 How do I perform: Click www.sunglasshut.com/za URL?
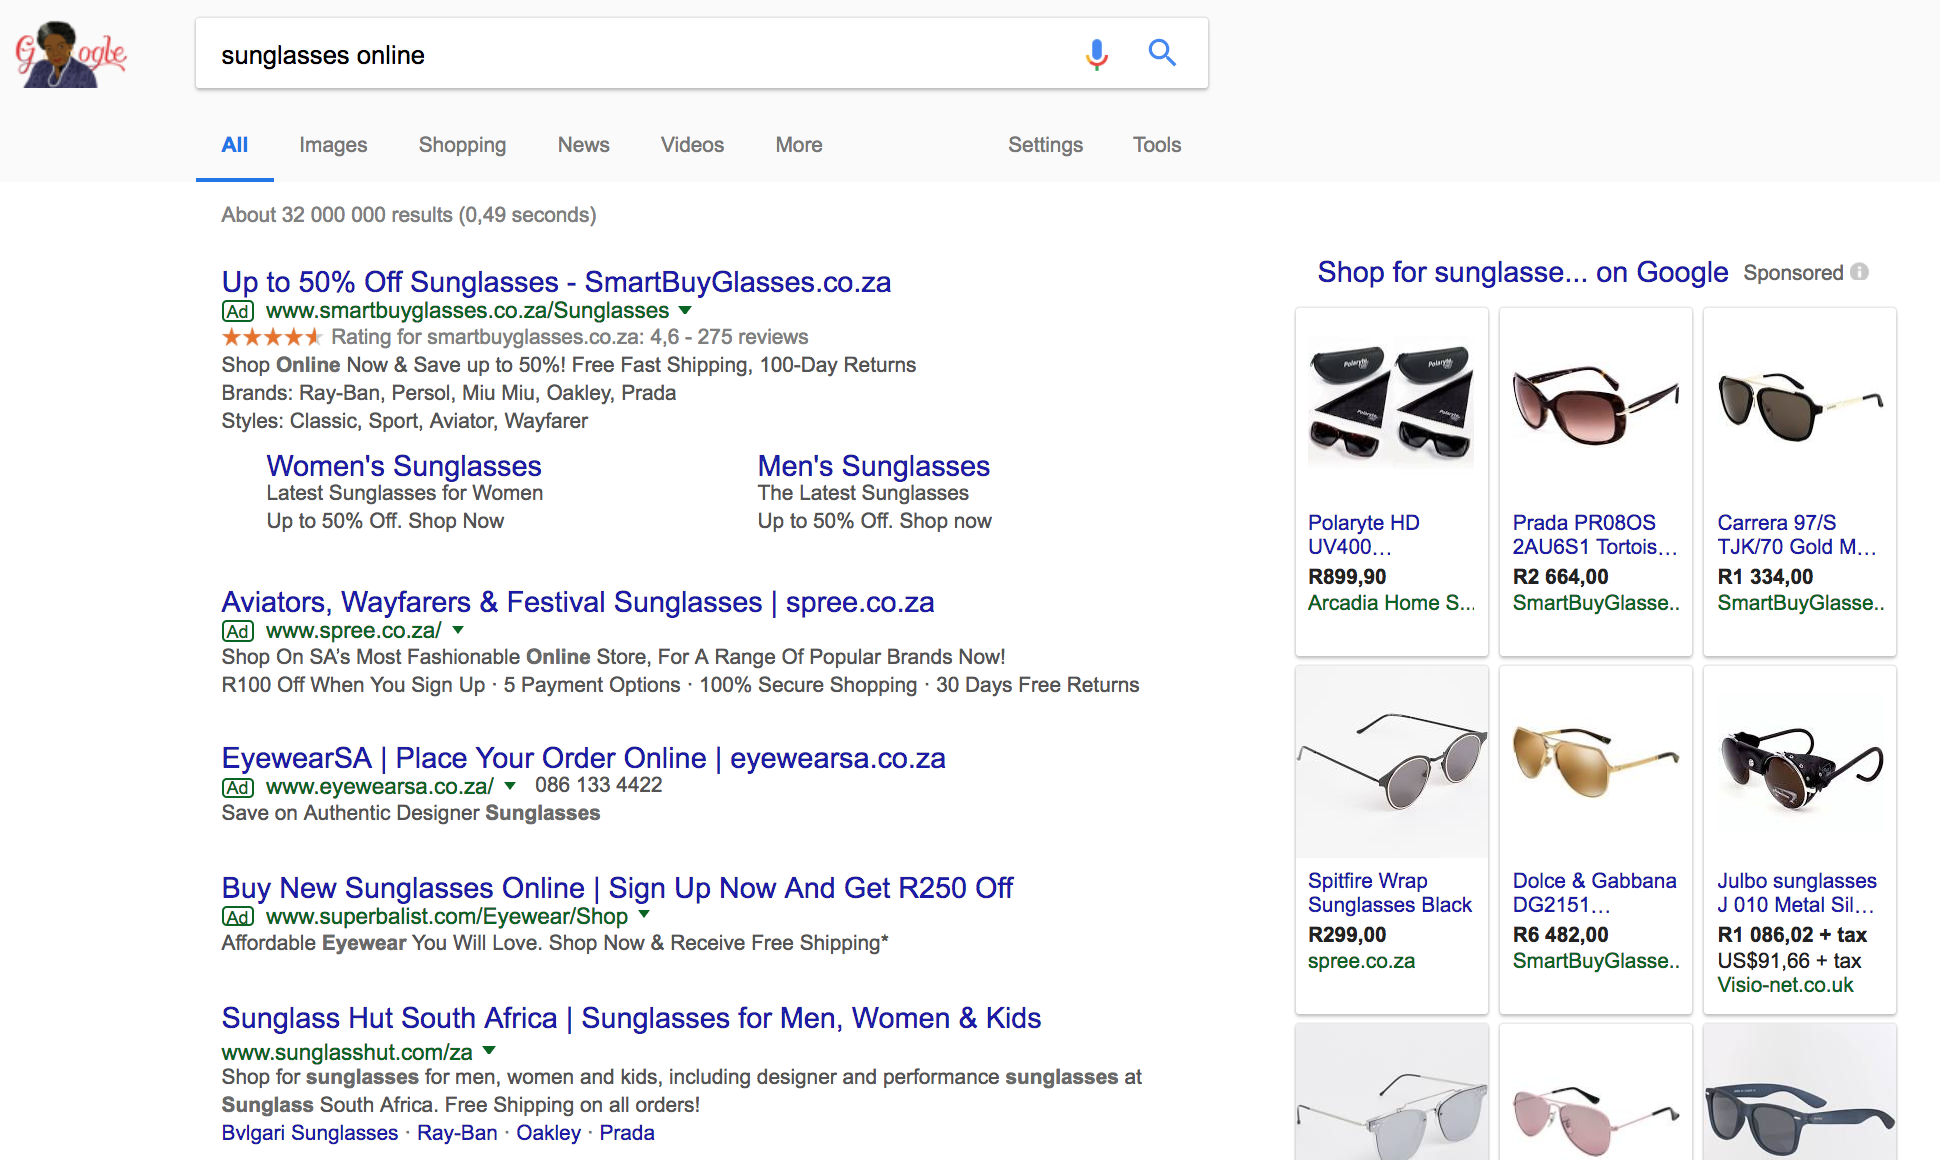click(x=347, y=1052)
